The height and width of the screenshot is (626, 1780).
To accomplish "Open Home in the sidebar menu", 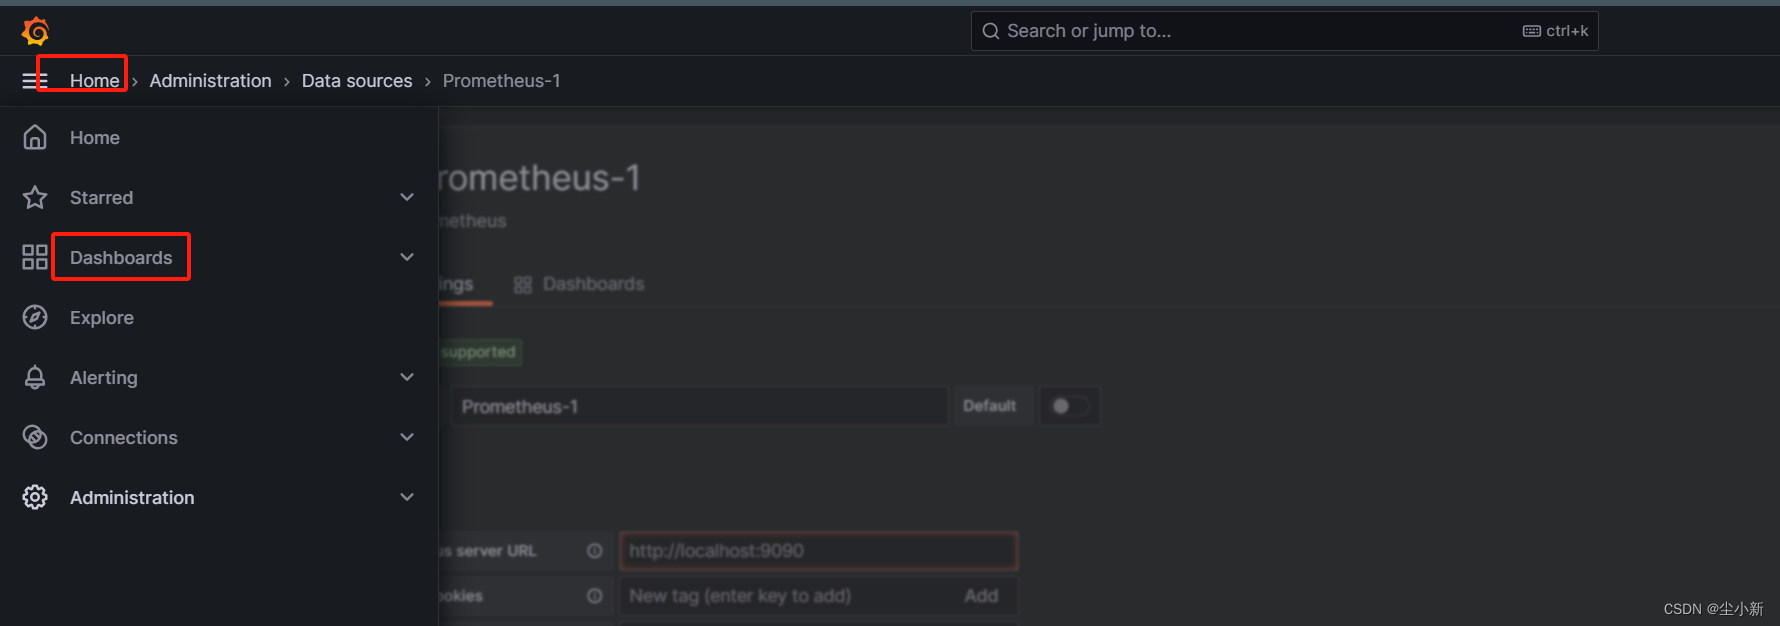I will (95, 138).
